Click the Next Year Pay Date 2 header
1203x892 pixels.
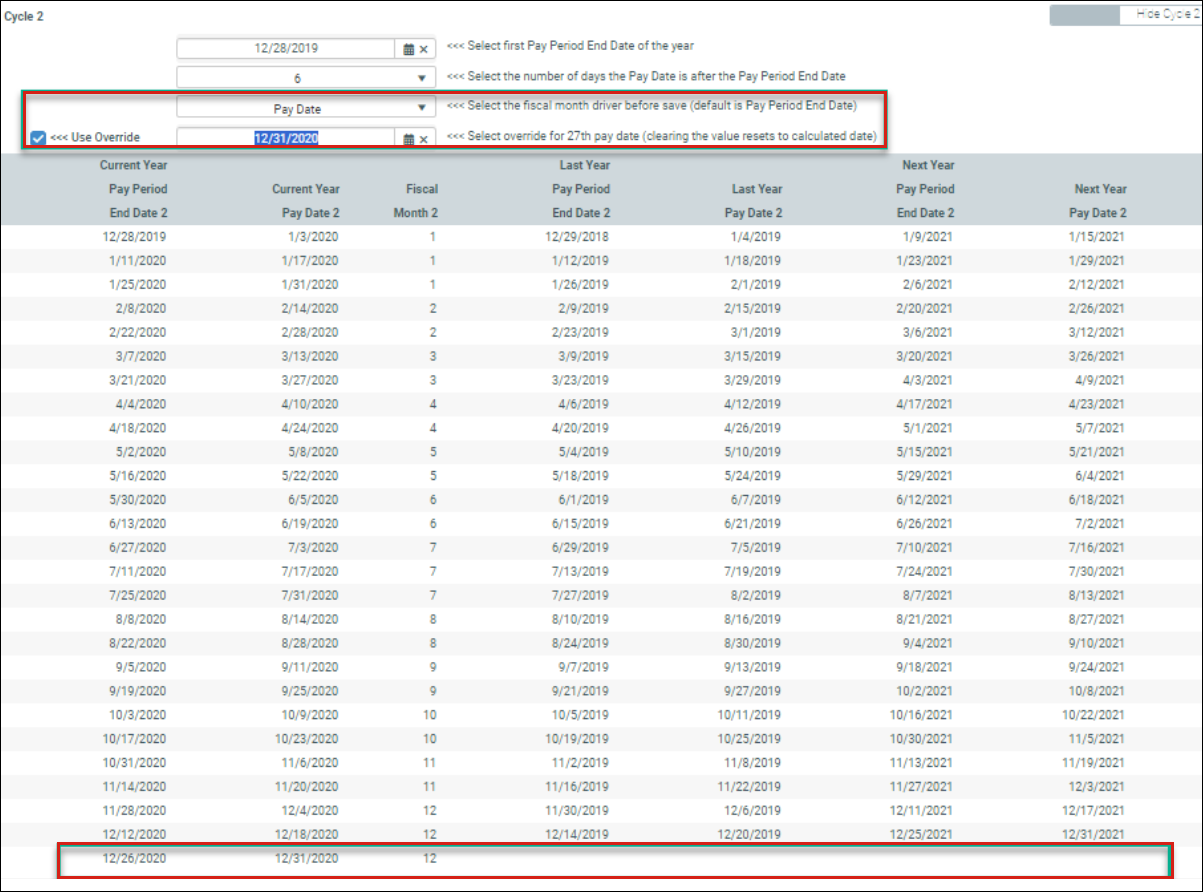(x=1099, y=200)
